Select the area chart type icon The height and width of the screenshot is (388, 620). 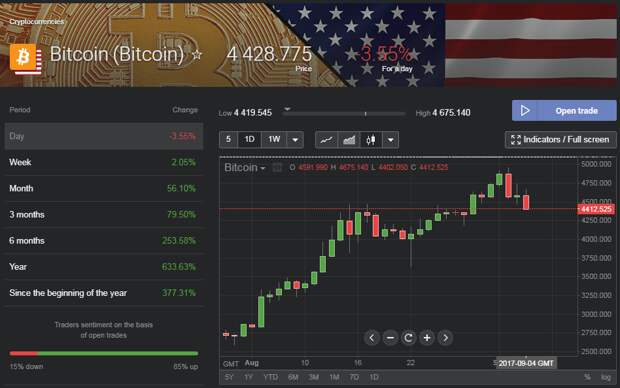[349, 140]
